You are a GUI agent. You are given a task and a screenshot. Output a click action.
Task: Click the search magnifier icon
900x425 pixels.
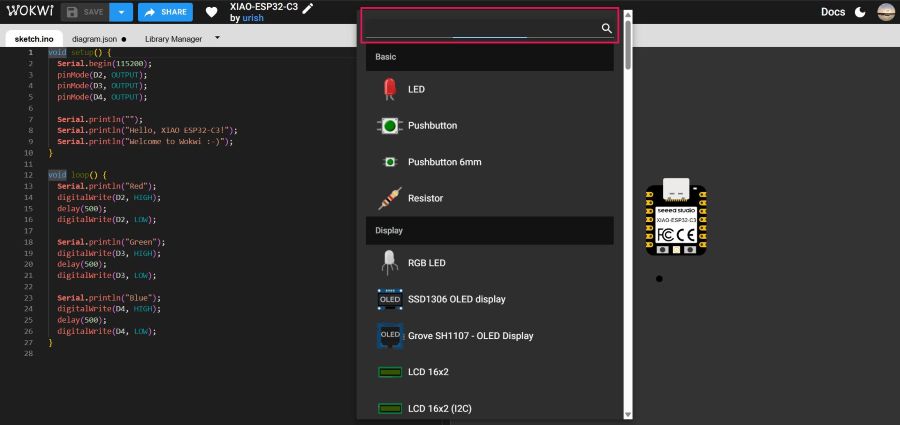(x=607, y=28)
